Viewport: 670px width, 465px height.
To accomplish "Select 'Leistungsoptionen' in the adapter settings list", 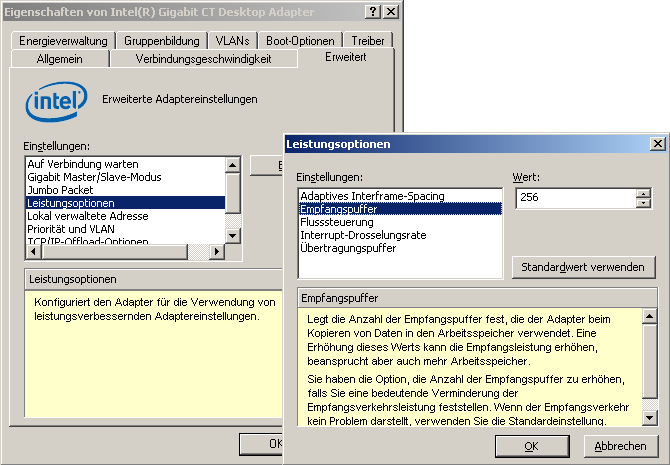I will (x=126, y=203).
